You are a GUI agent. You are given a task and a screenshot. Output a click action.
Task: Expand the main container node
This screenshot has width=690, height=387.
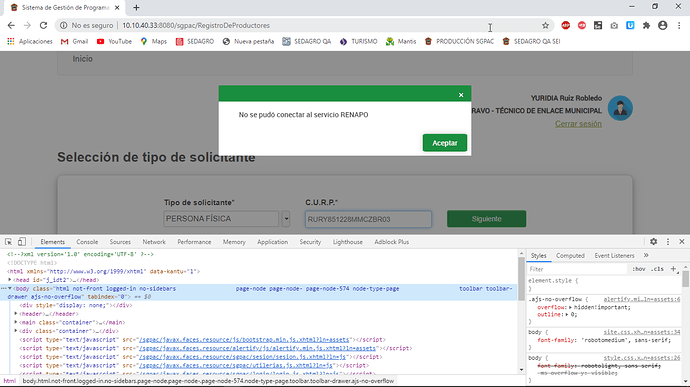(16, 322)
